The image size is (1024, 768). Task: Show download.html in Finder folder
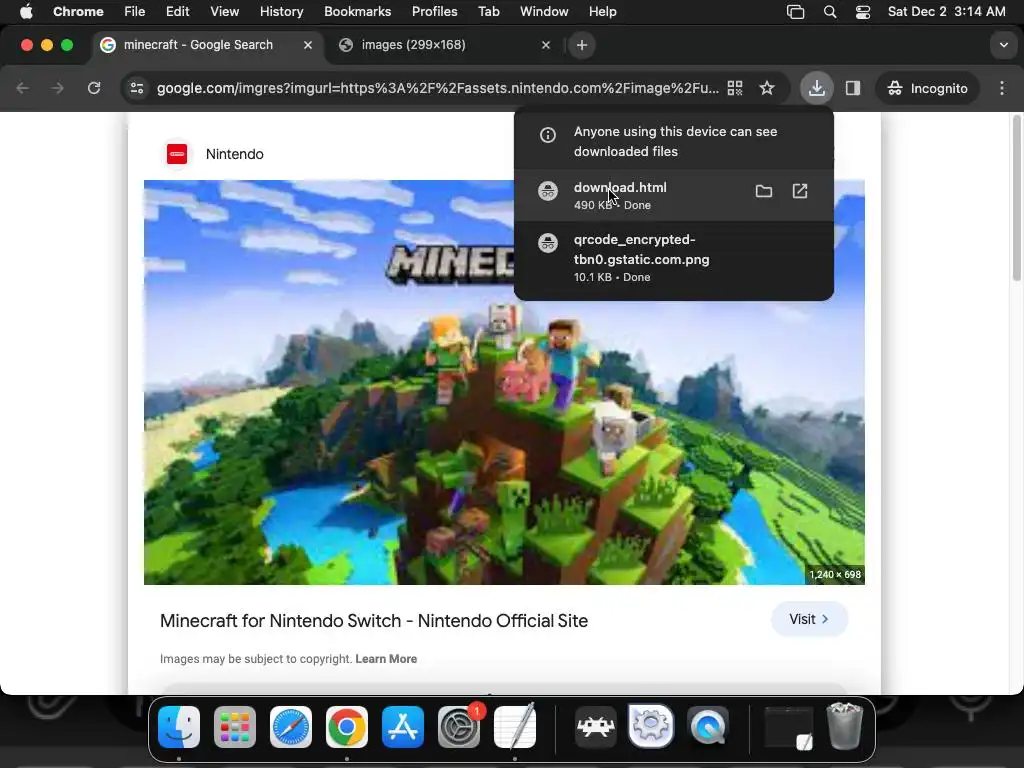click(763, 191)
